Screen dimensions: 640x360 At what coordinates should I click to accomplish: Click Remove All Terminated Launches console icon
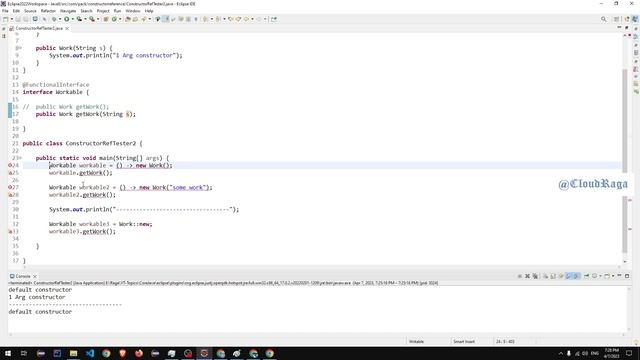535,276
